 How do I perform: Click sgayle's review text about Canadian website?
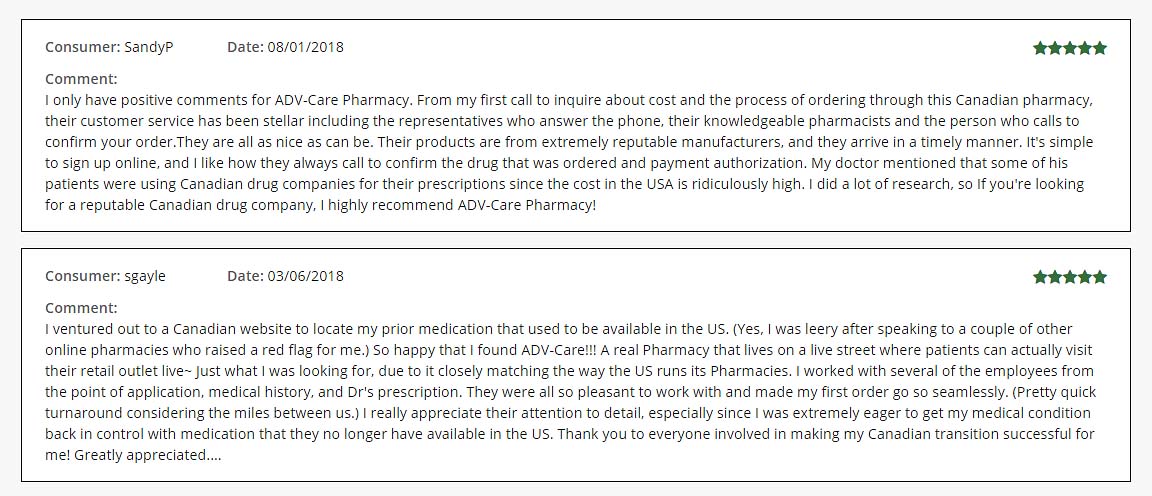[x=570, y=392]
